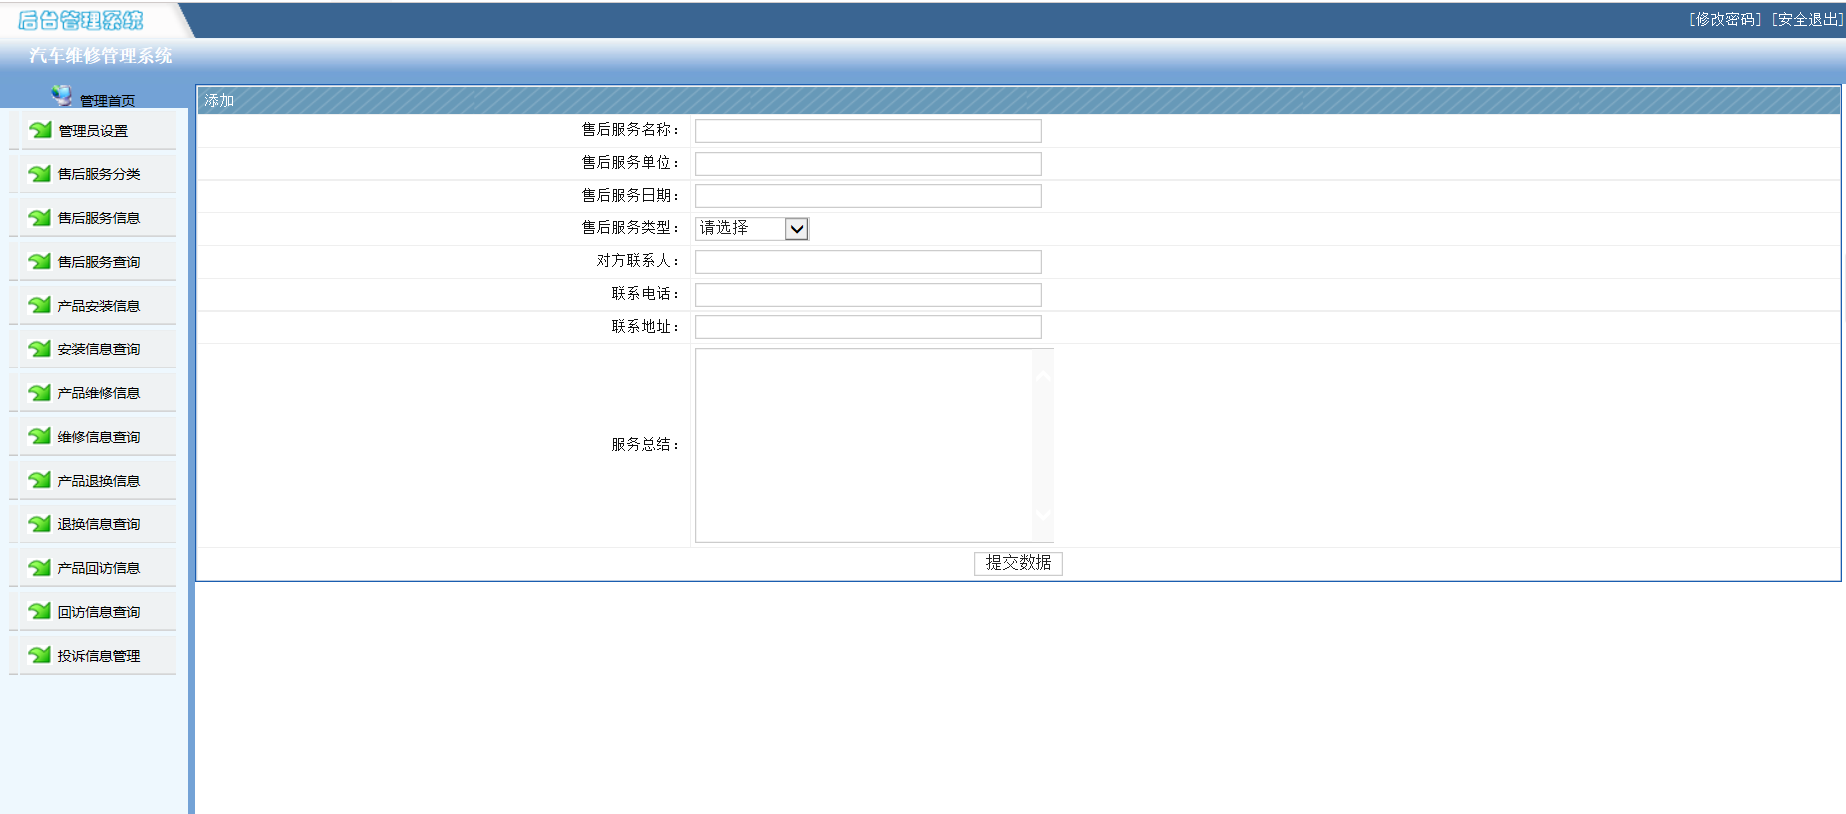Click the green arrow icon next to 退换信息查询

[x=40, y=524]
